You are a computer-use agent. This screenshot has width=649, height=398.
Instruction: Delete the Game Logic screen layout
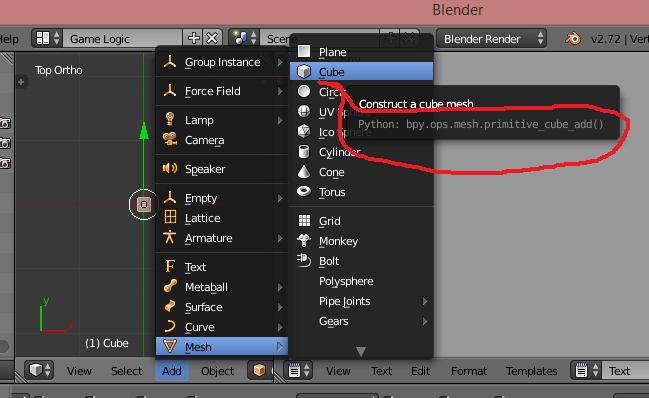click(212, 38)
